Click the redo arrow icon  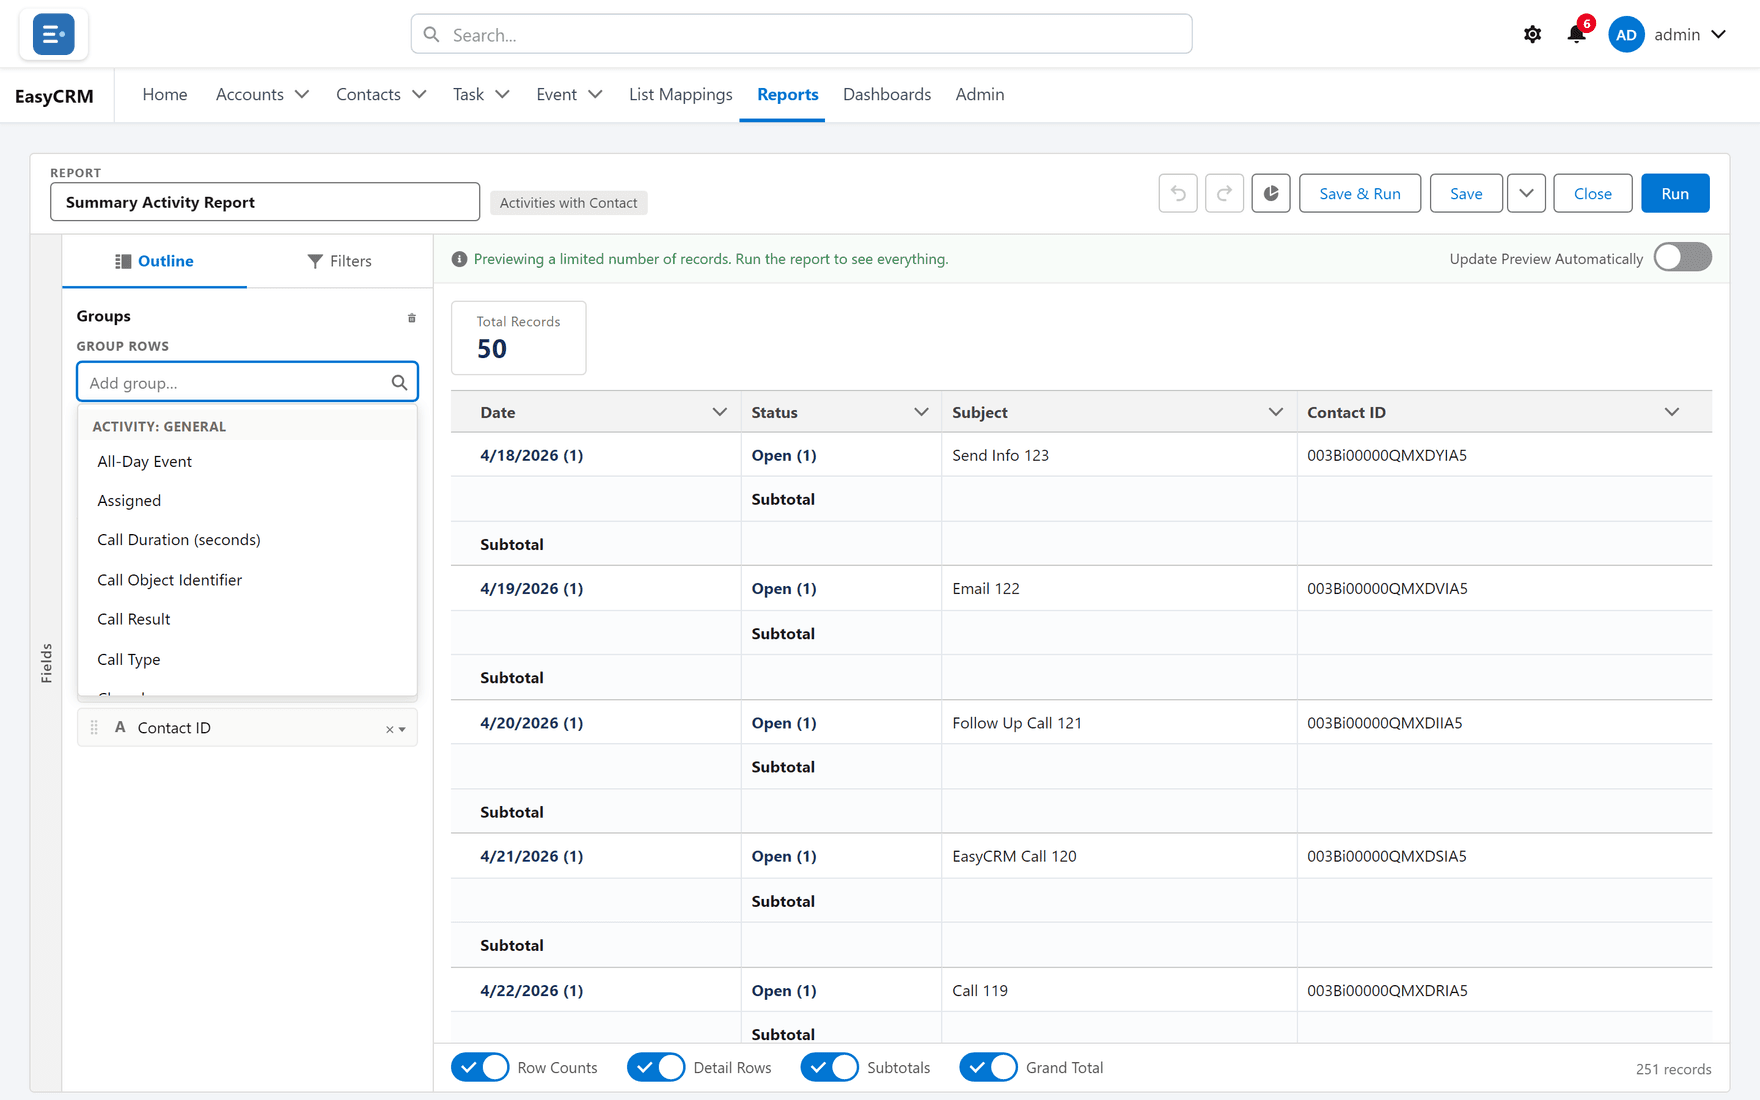tap(1224, 193)
